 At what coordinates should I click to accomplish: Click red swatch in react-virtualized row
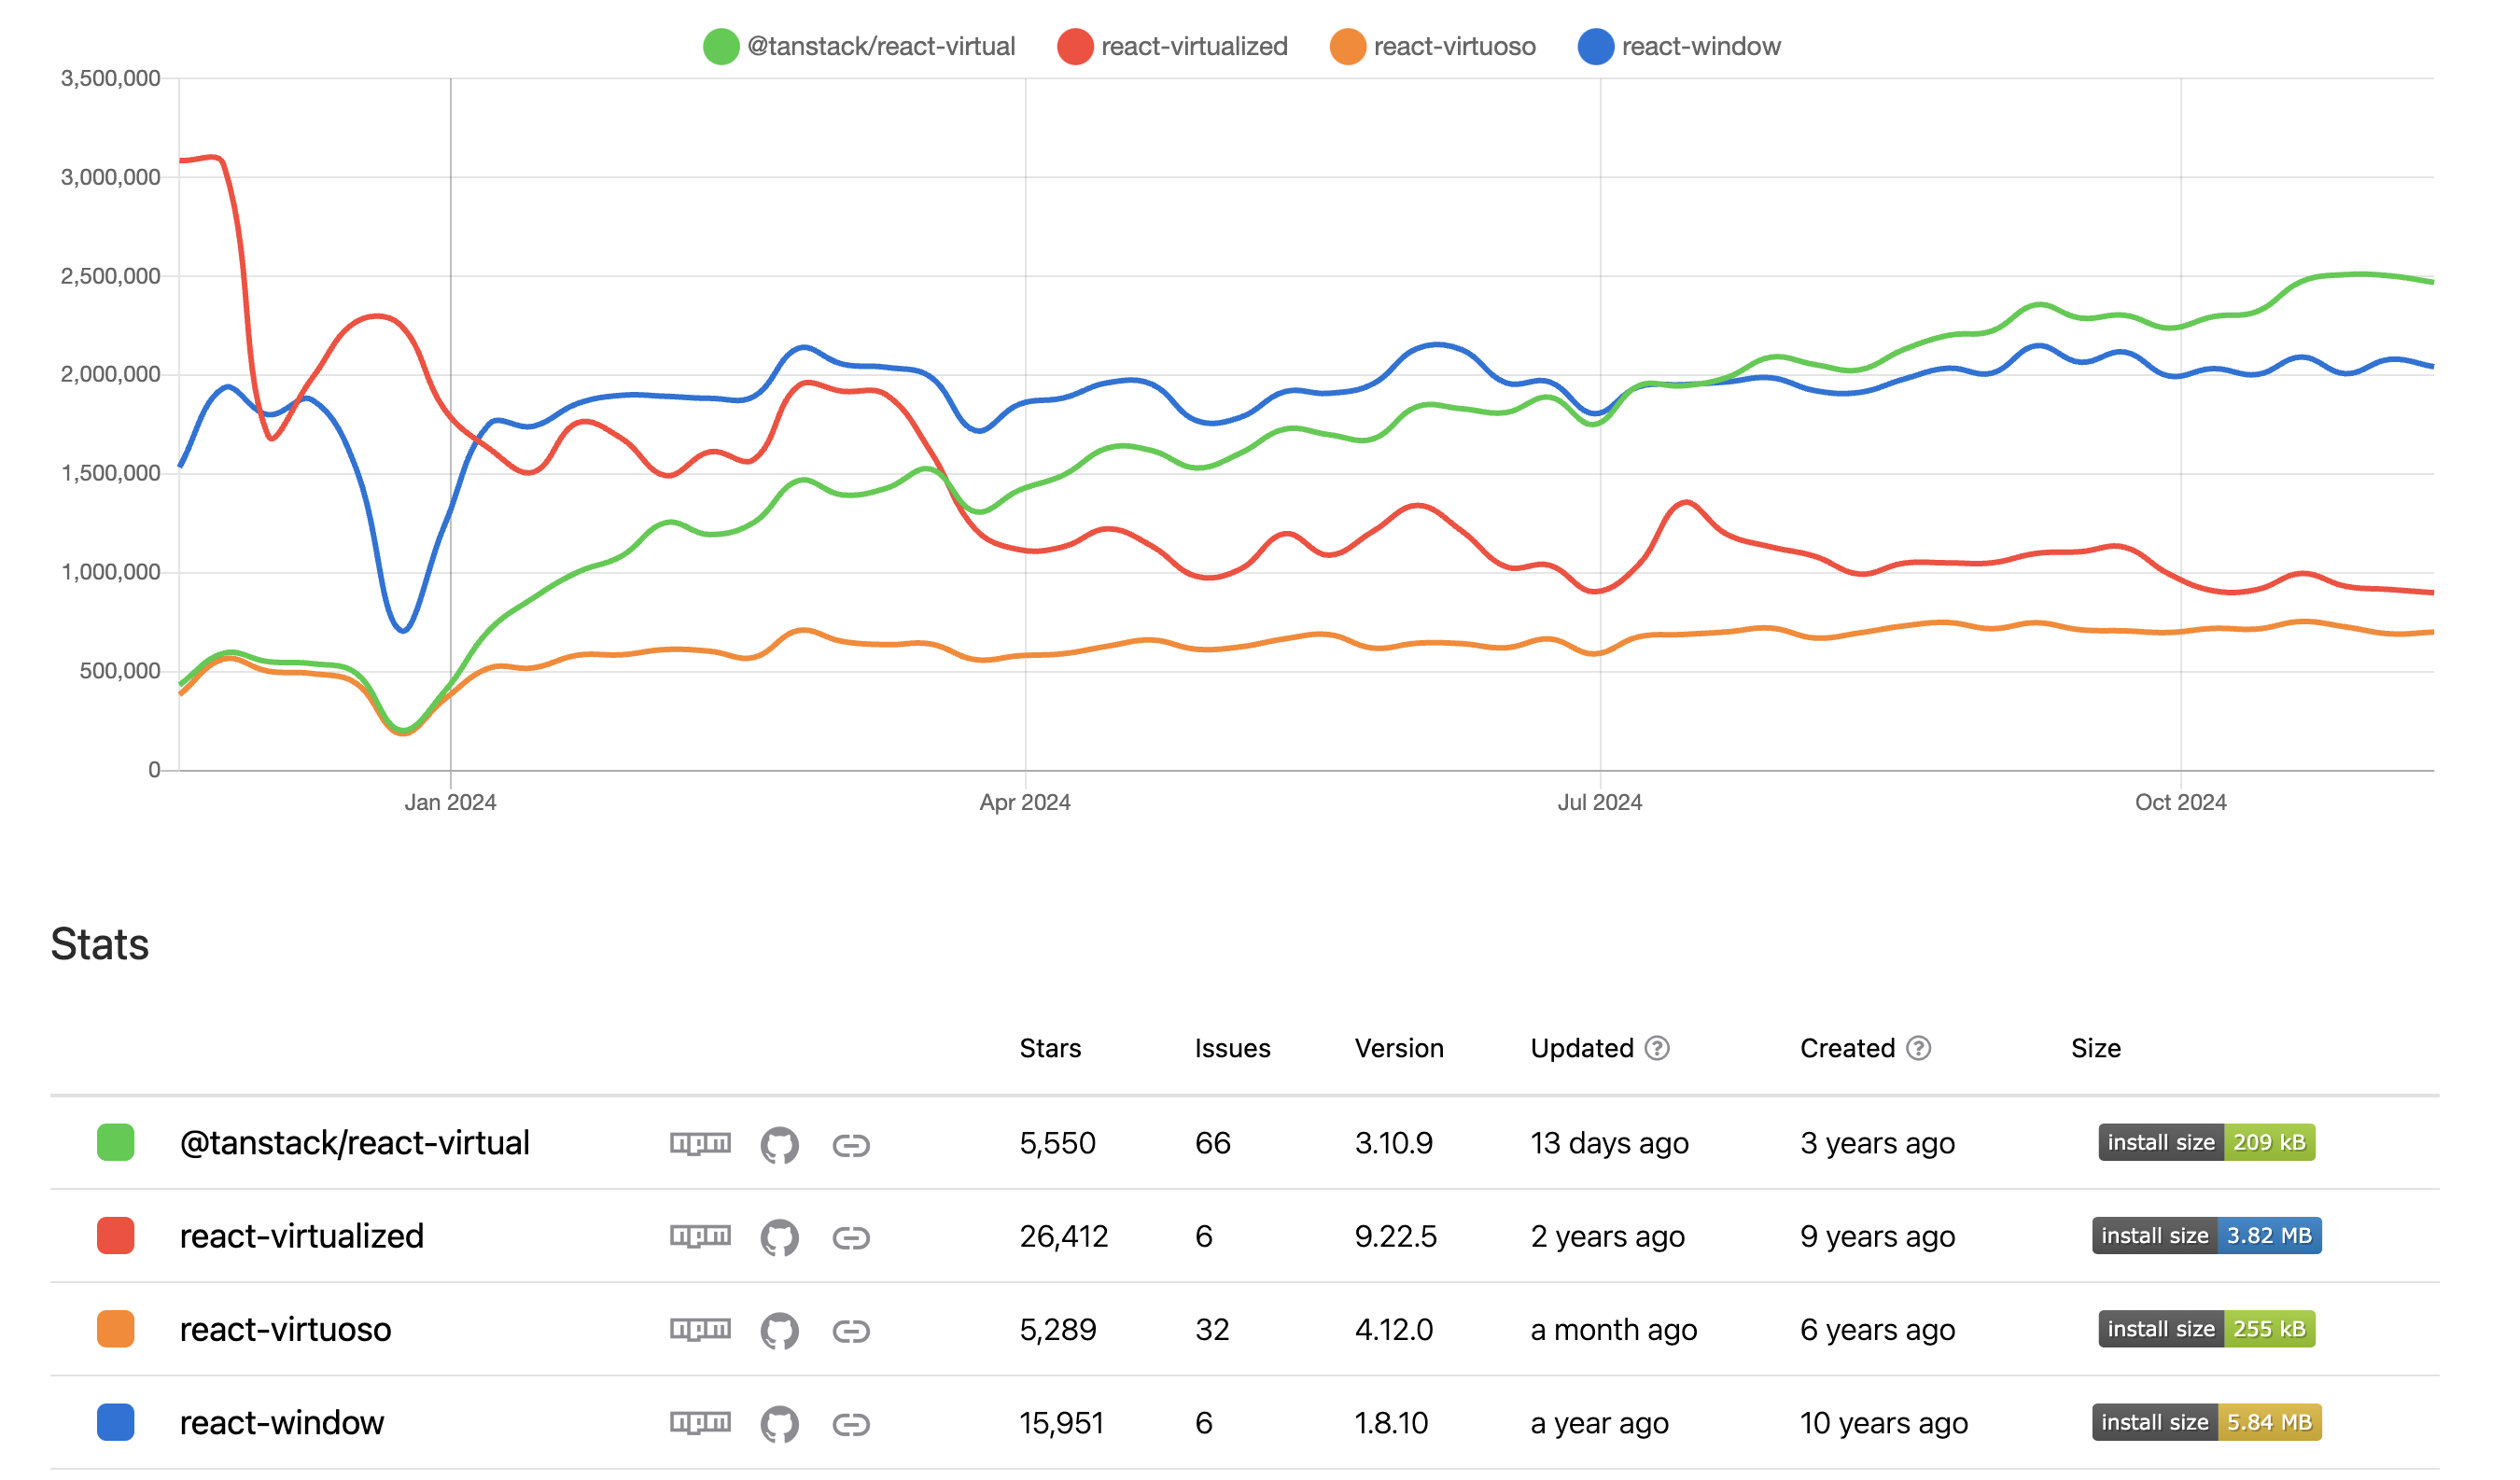tap(116, 1236)
